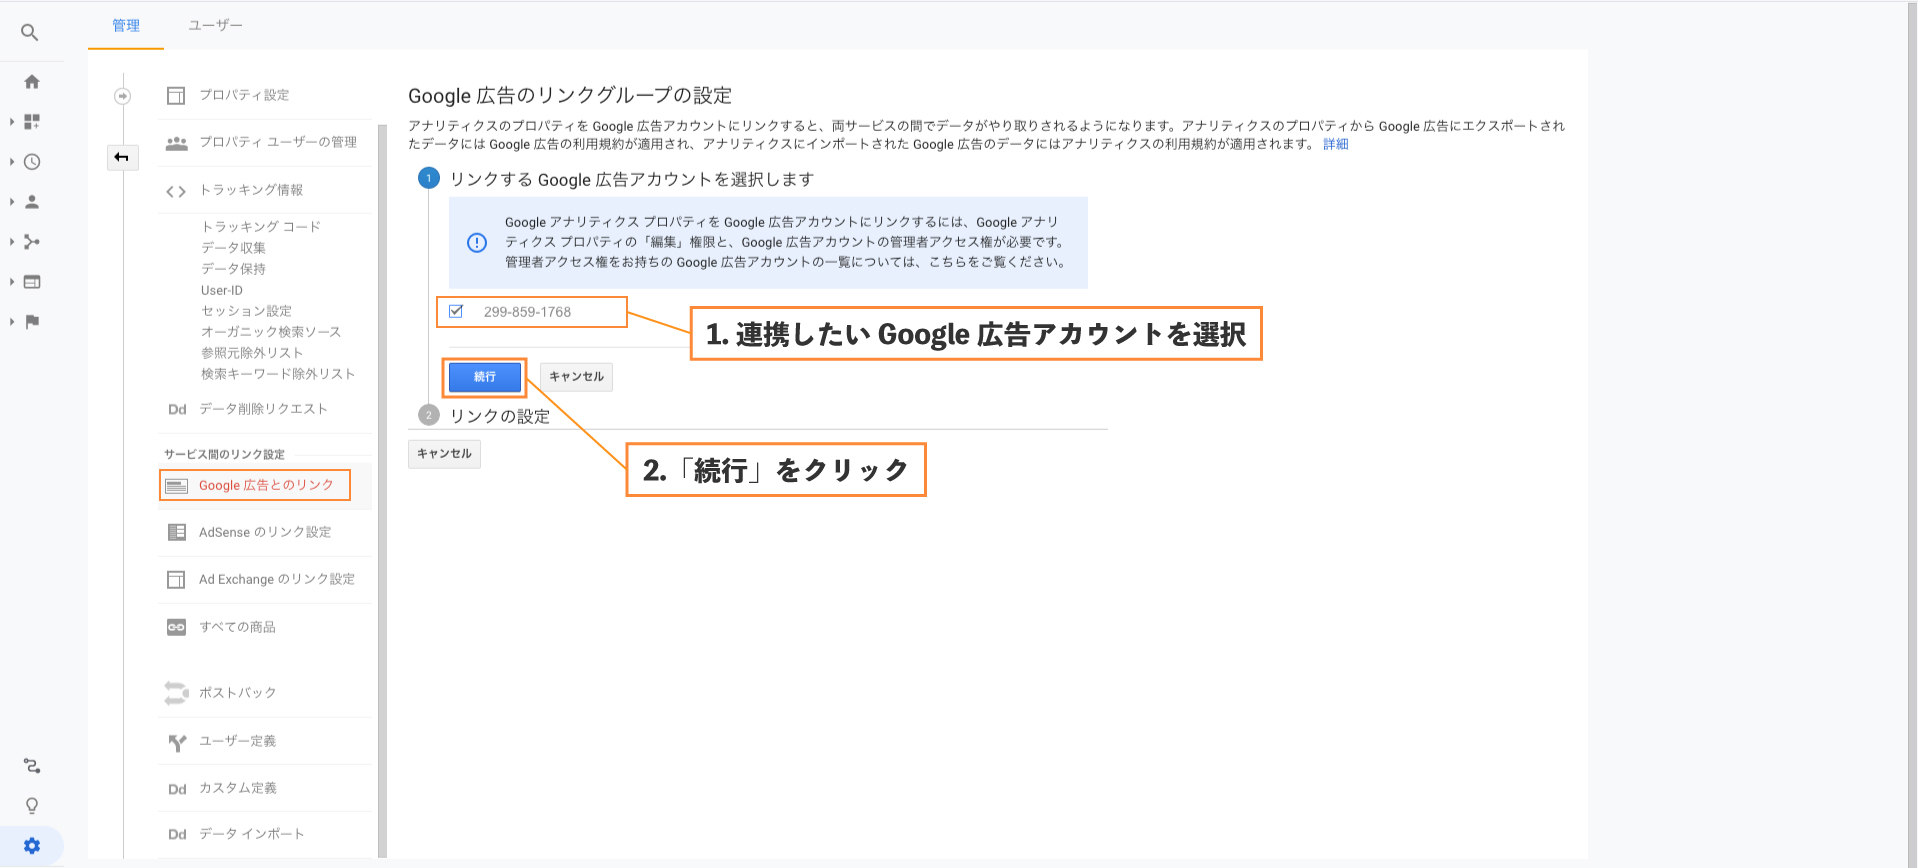Click step 1 circle indicator
Screen dimensions: 1918x868
pos(429,178)
